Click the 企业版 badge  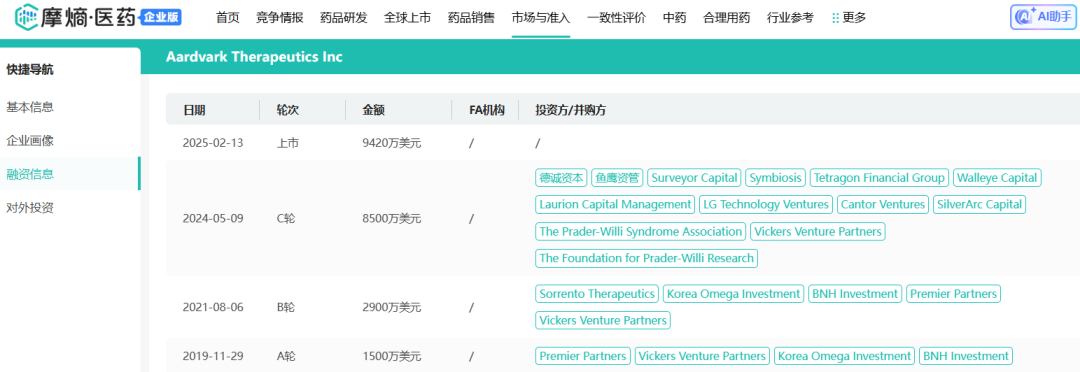click(x=161, y=17)
